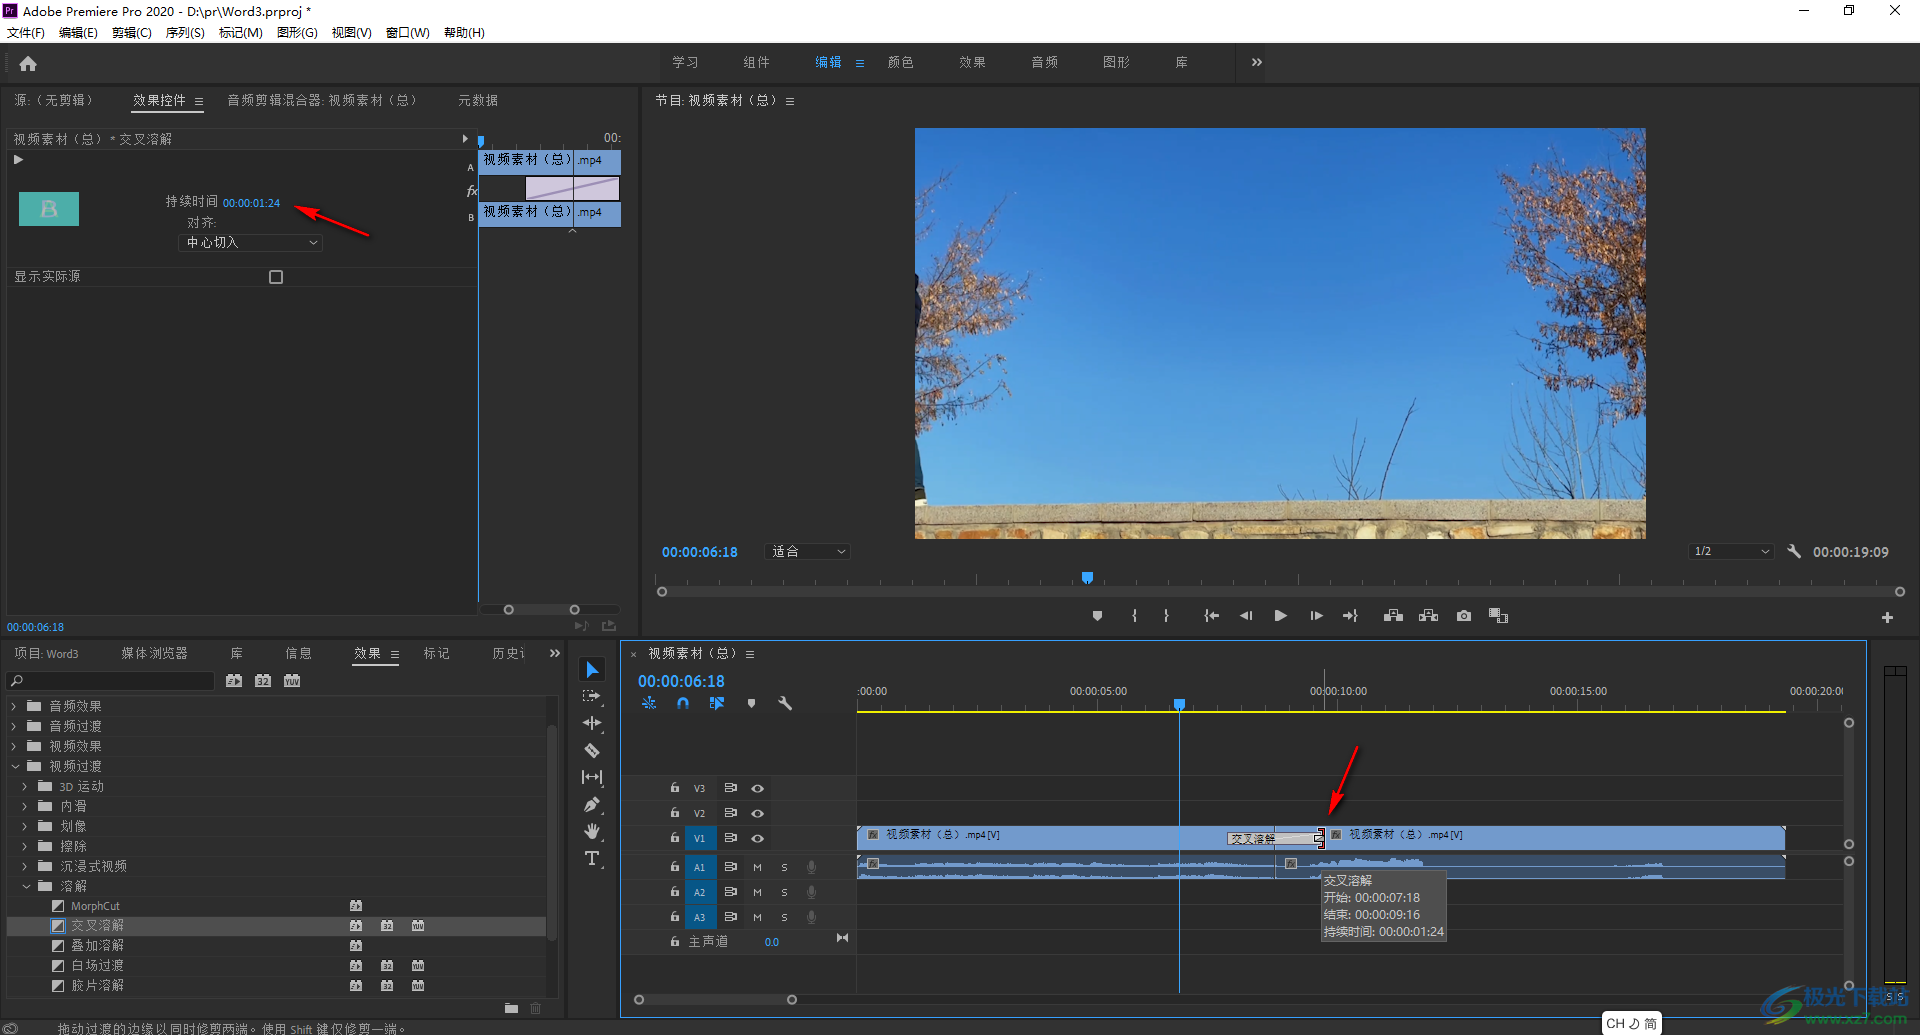Click the duration value 00:00:01:24
This screenshot has height=1035, width=1920.
(x=251, y=203)
